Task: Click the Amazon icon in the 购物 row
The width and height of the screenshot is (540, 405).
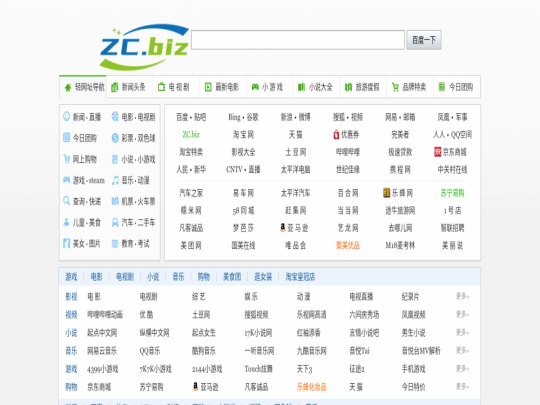Action: [195, 386]
